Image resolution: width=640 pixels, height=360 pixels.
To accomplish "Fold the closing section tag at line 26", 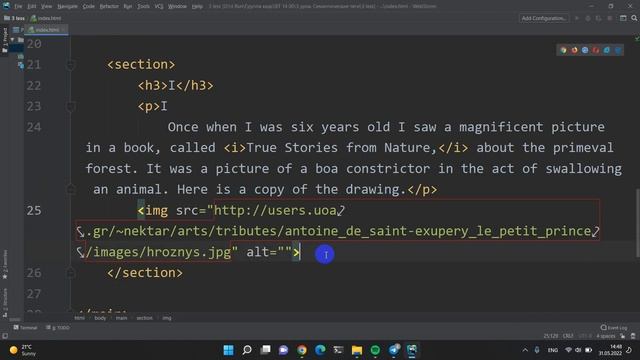I will (70, 273).
